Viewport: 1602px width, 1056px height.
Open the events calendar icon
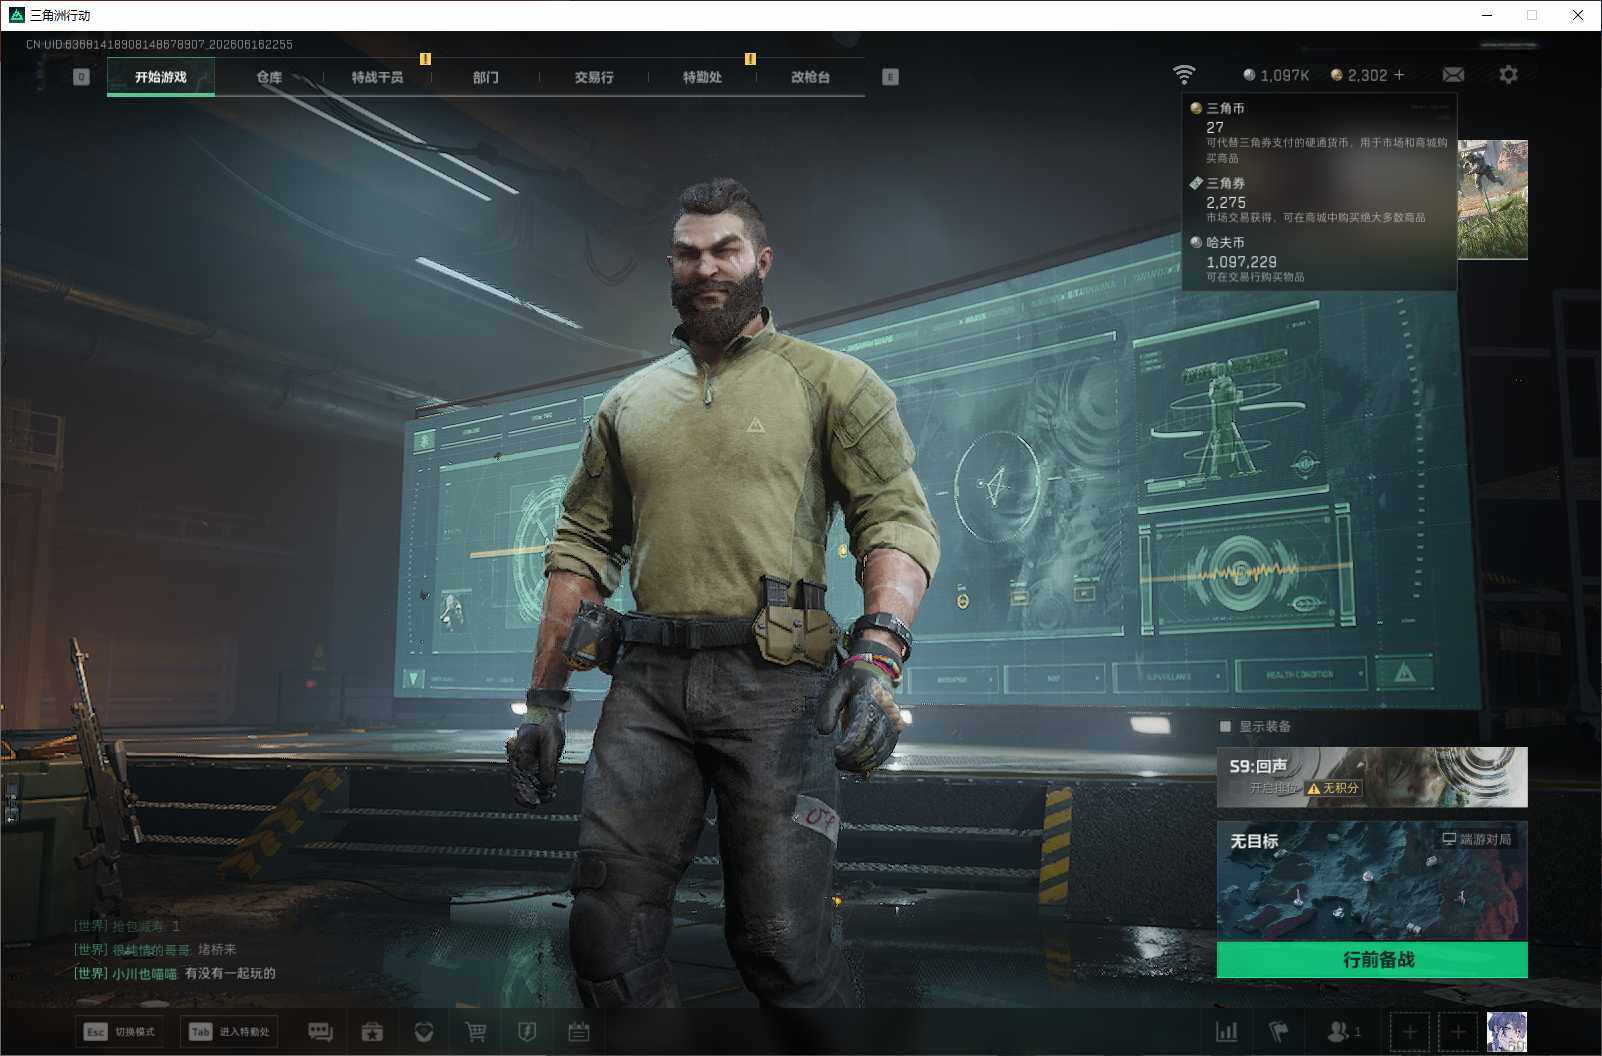point(579,1031)
